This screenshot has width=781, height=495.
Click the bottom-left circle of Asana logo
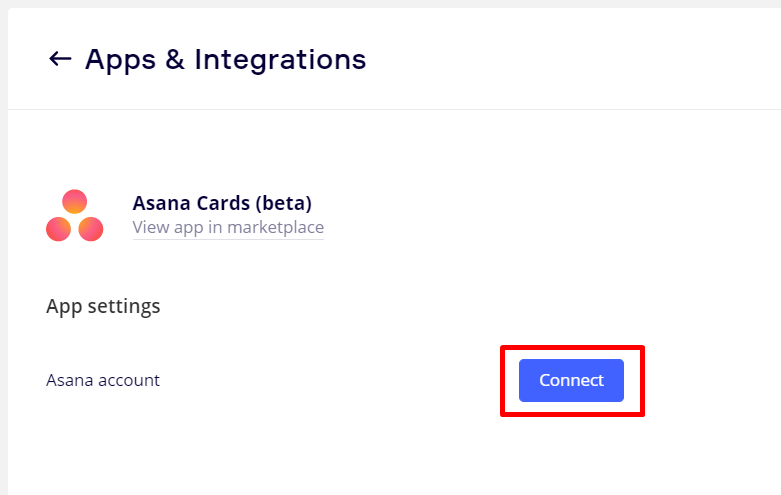[x=59, y=229]
